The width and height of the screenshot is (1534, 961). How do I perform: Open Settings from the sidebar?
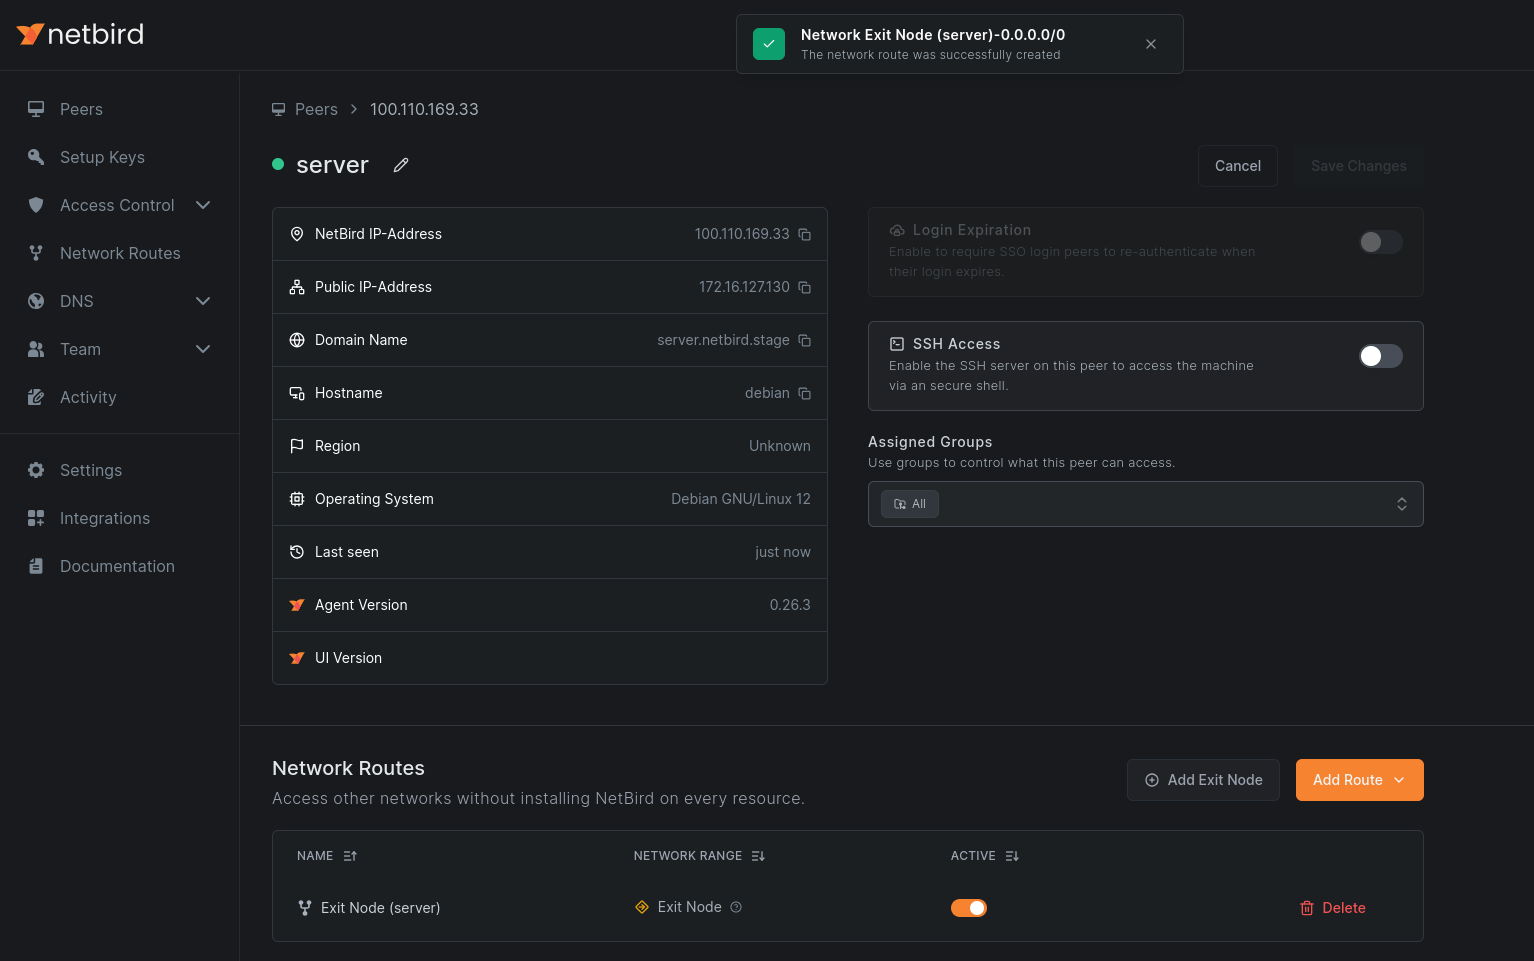coord(91,470)
